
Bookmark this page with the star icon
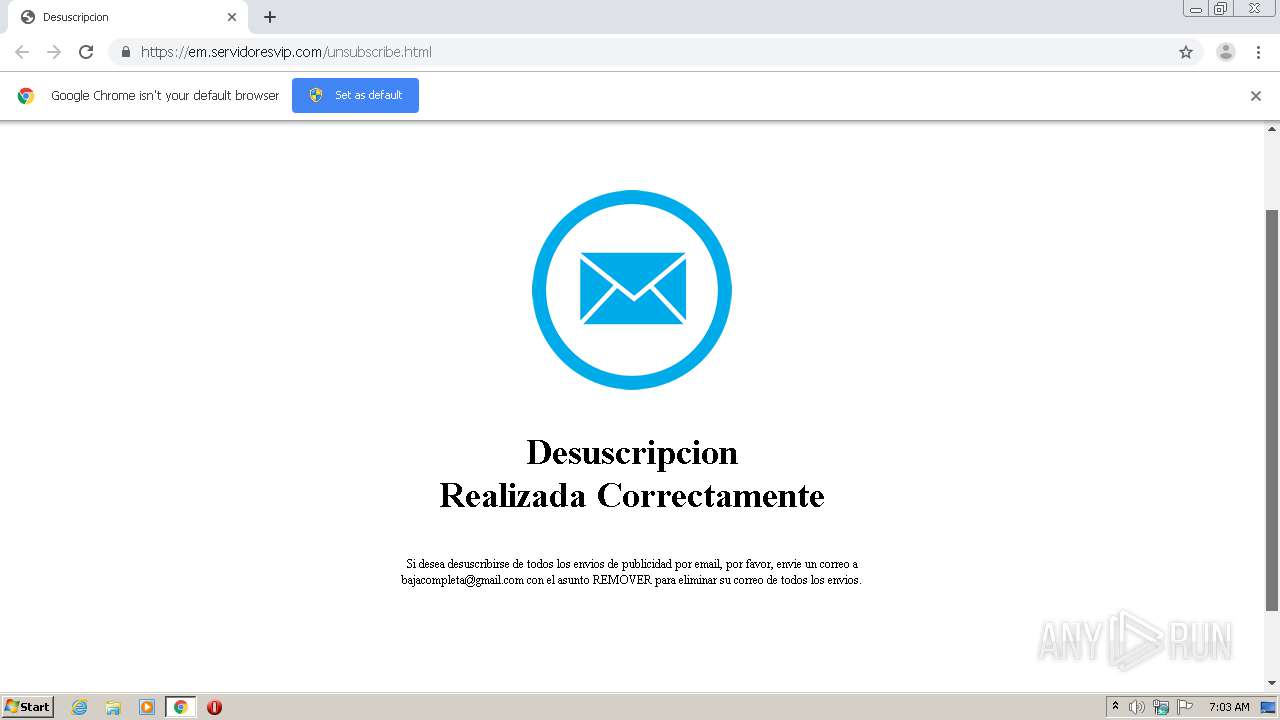coord(1186,52)
